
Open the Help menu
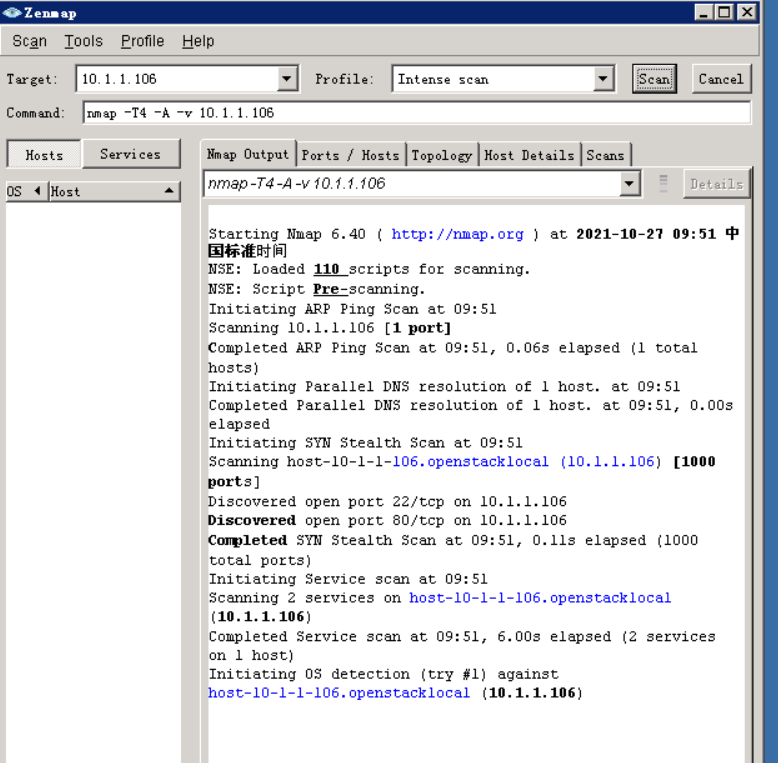pos(198,41)
